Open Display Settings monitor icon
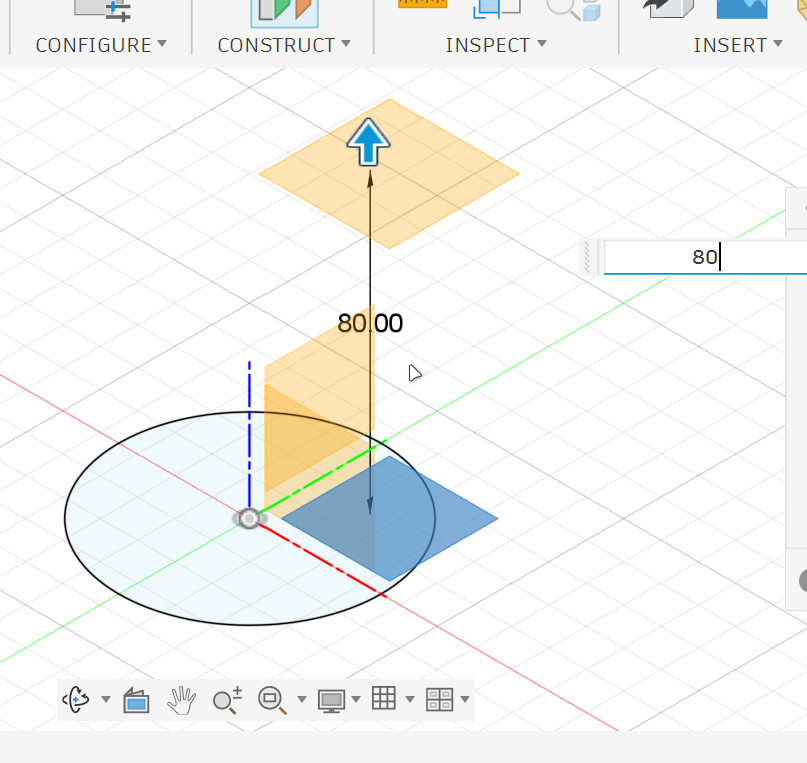The image size is (807, 763). 331,701
